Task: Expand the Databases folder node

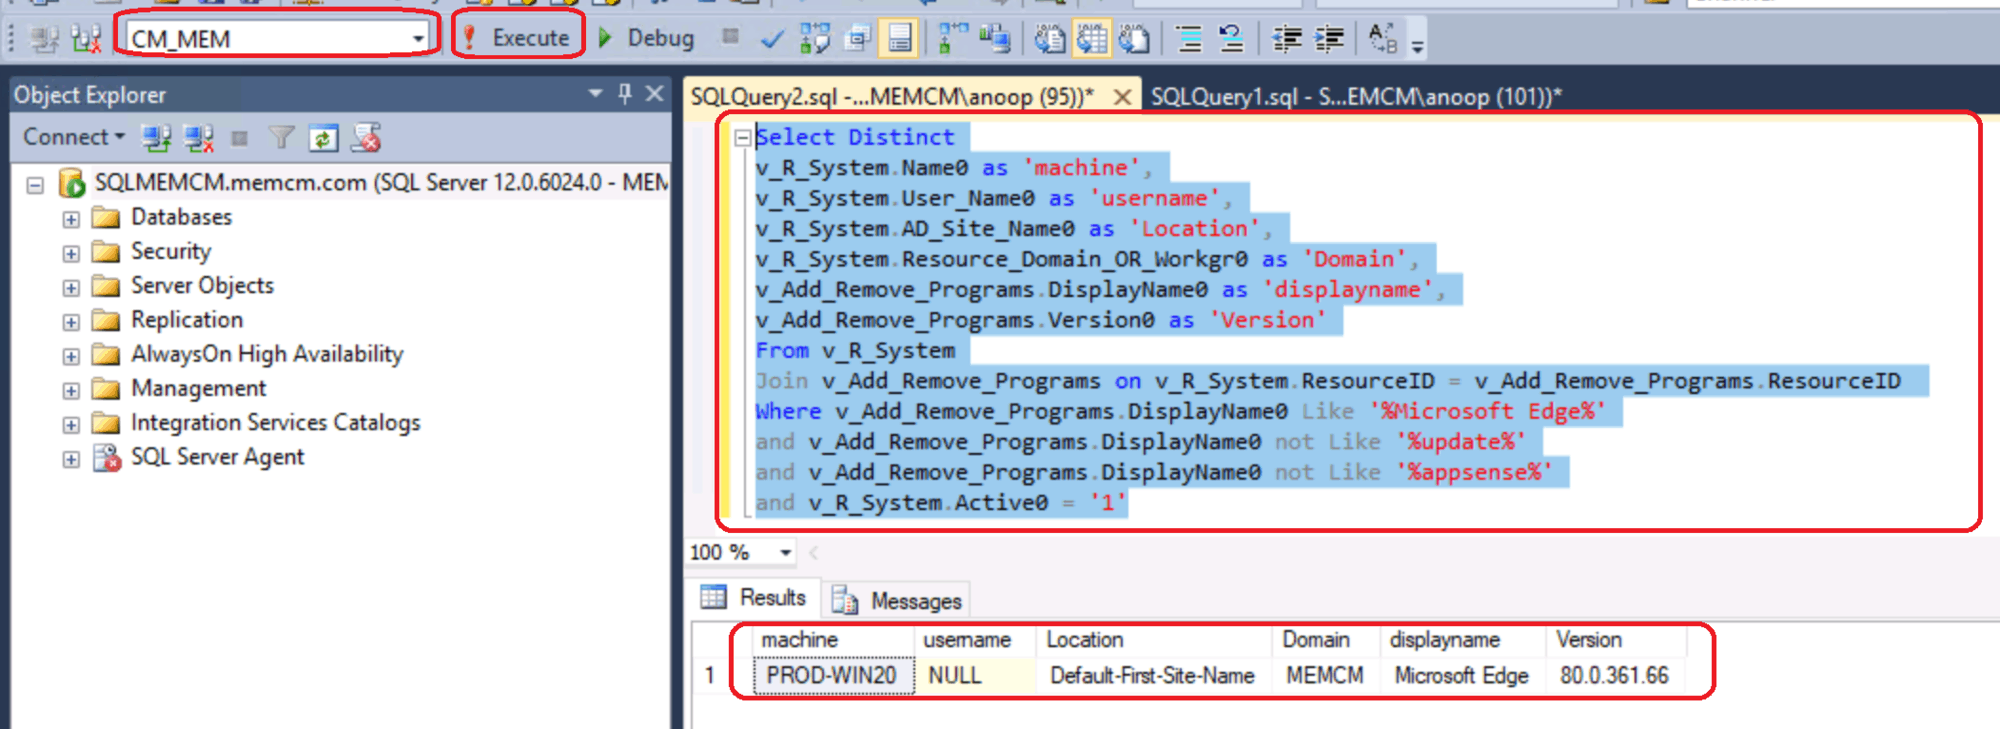Action: coord(71,219)
